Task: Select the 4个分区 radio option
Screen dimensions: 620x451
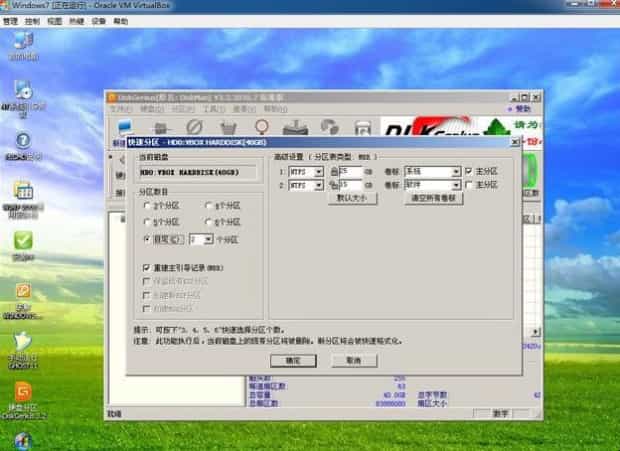Action: tap(208, 206)
